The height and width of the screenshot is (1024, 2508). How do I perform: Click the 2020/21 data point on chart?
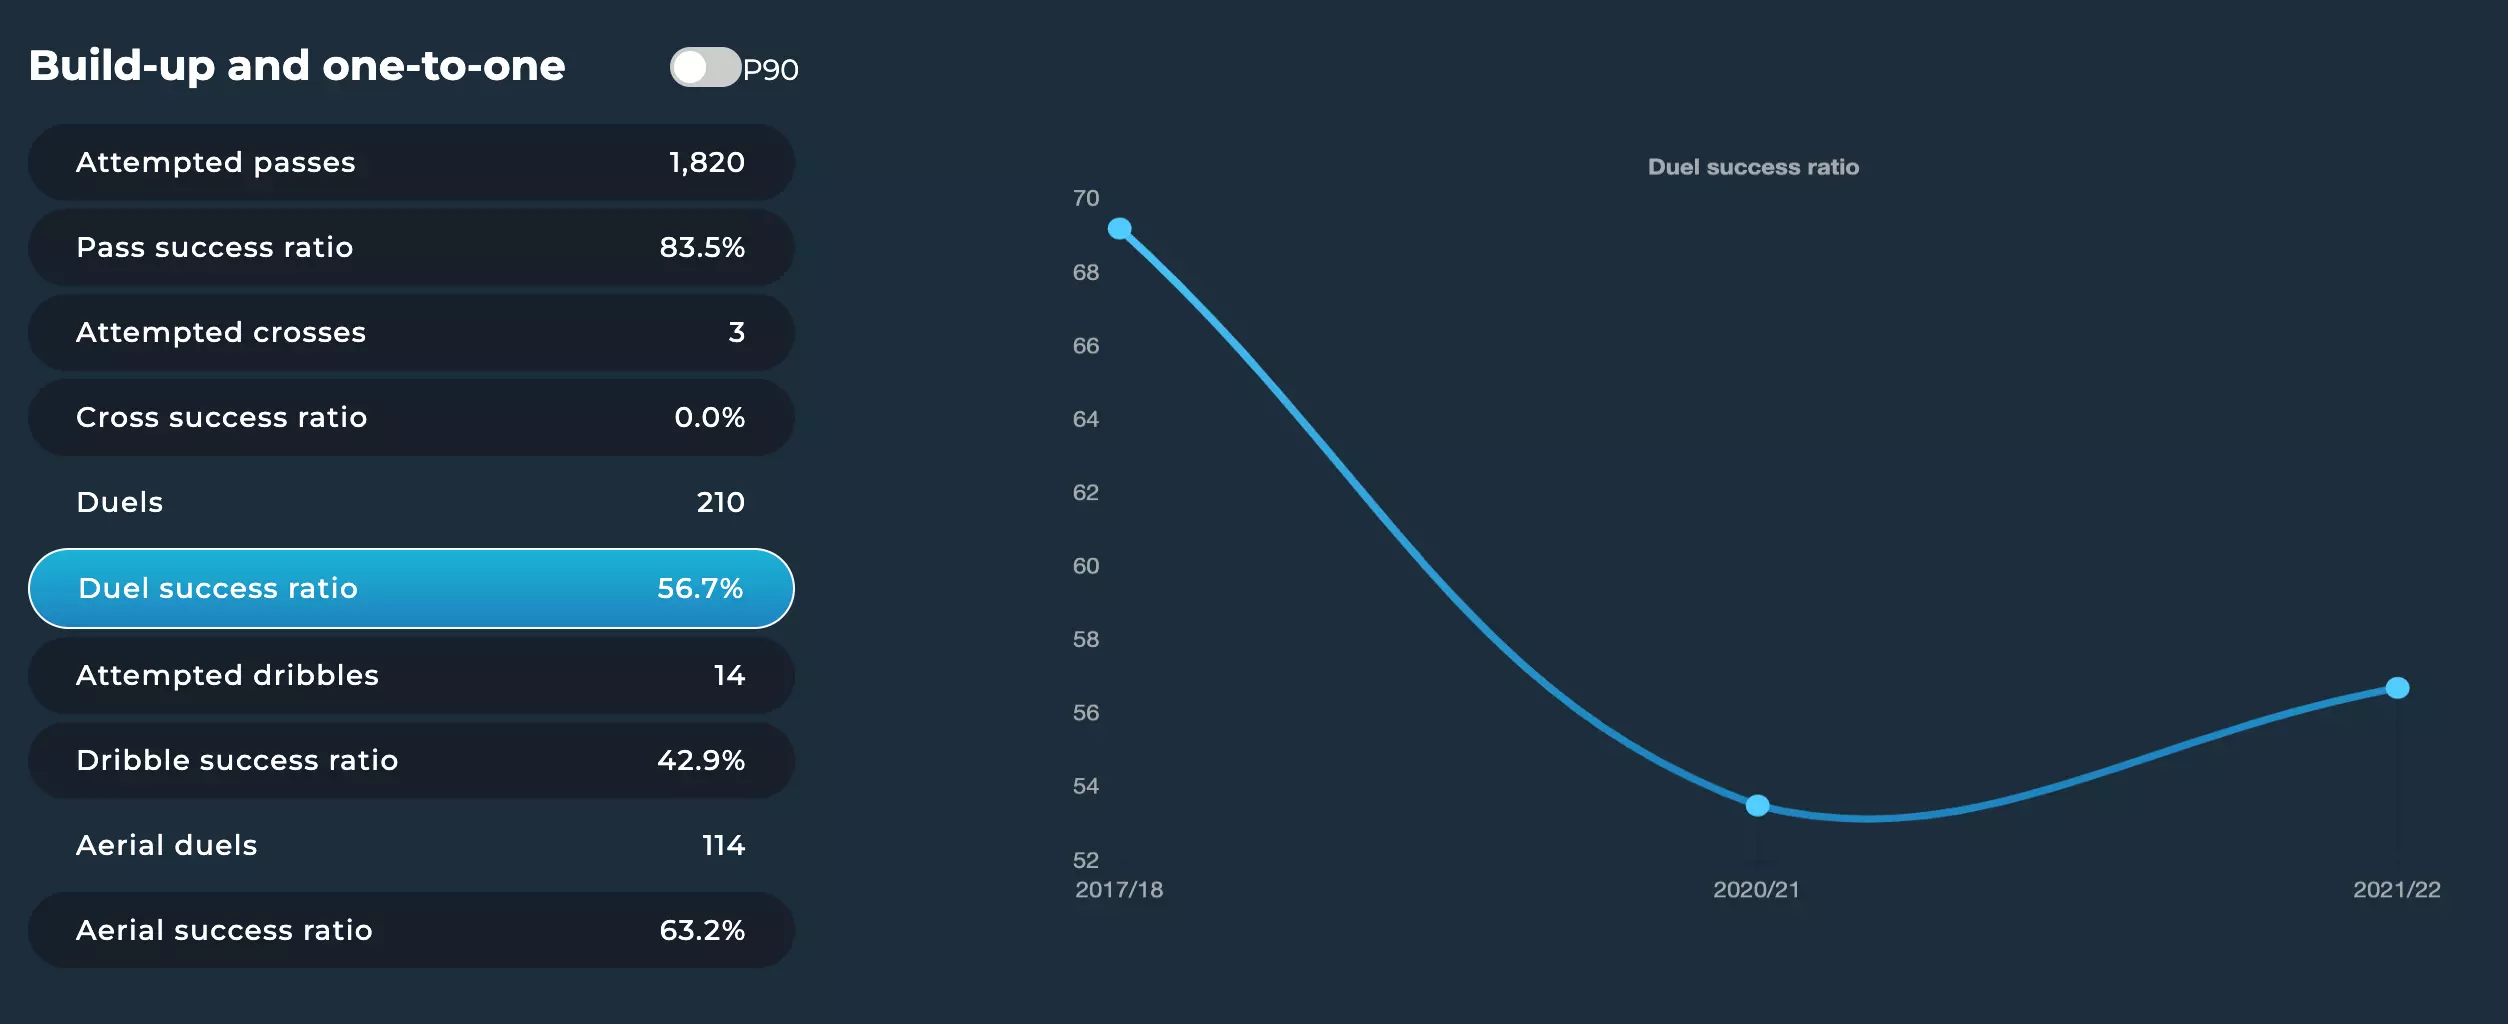(x=1757, y=805)
